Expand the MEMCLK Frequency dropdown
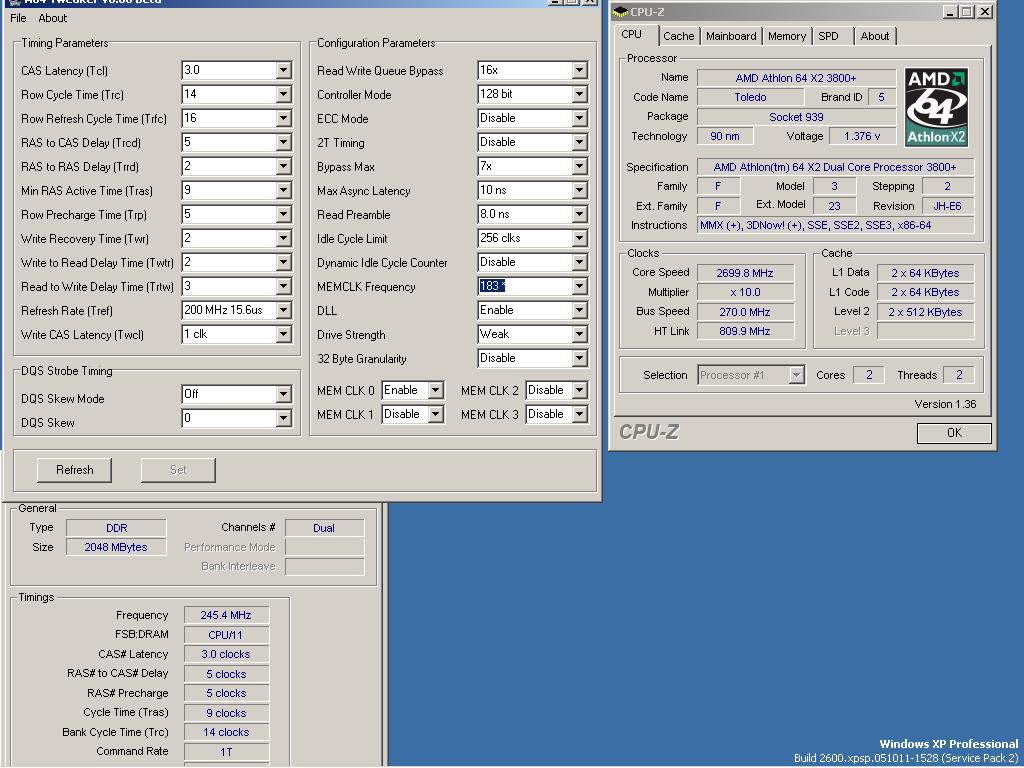 tap(579, 287)
